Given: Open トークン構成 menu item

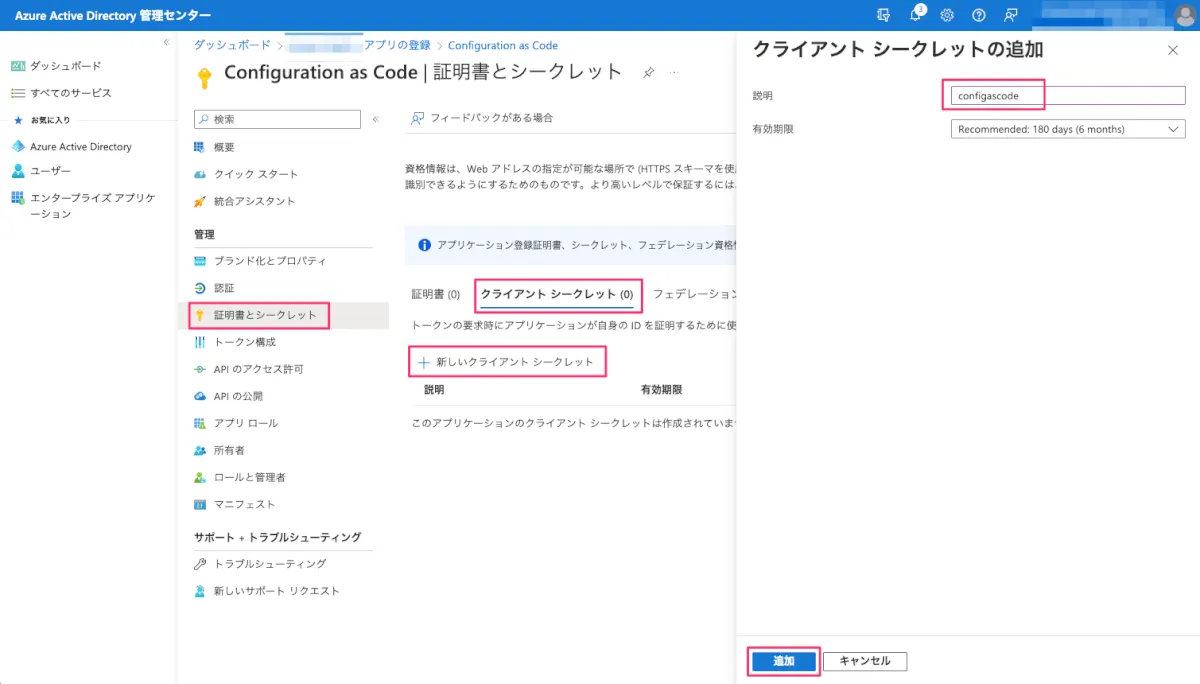Looking at the screenshot, I should click(x=244, y=342).
